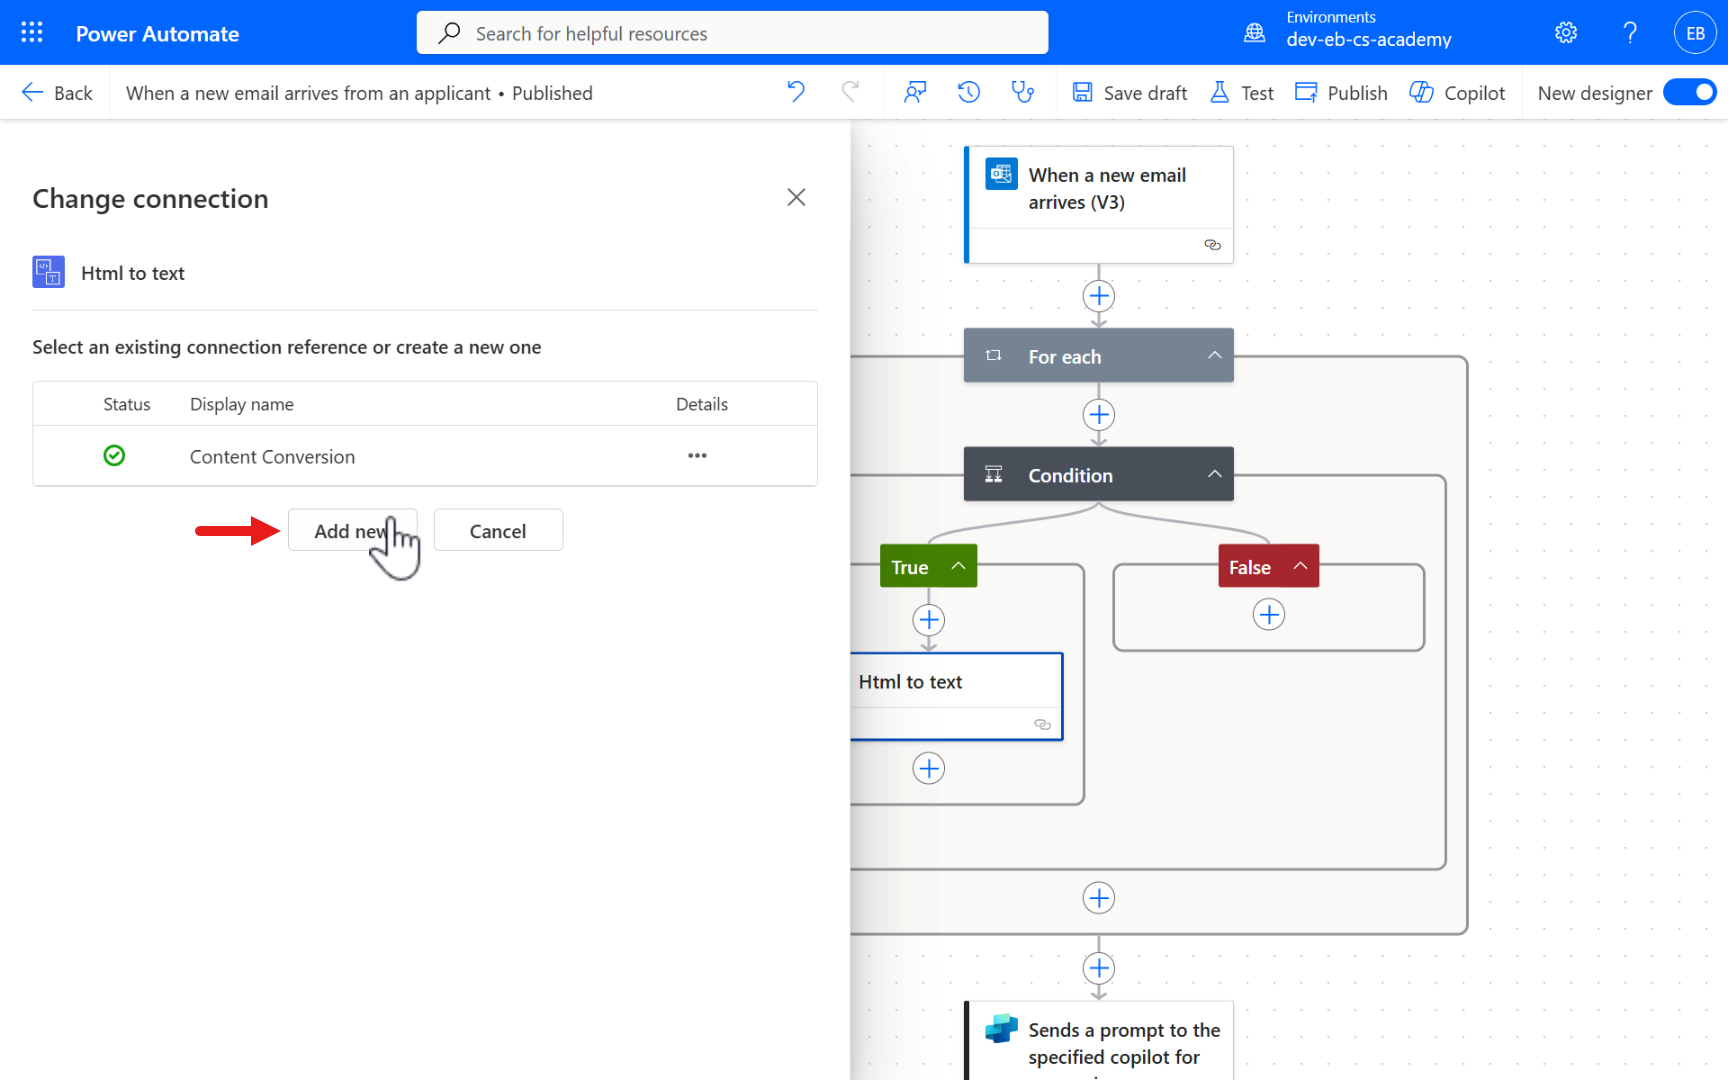Click the Add new connection button
This screenshot has height=1080, width=1728.
(x=352, y=531)
